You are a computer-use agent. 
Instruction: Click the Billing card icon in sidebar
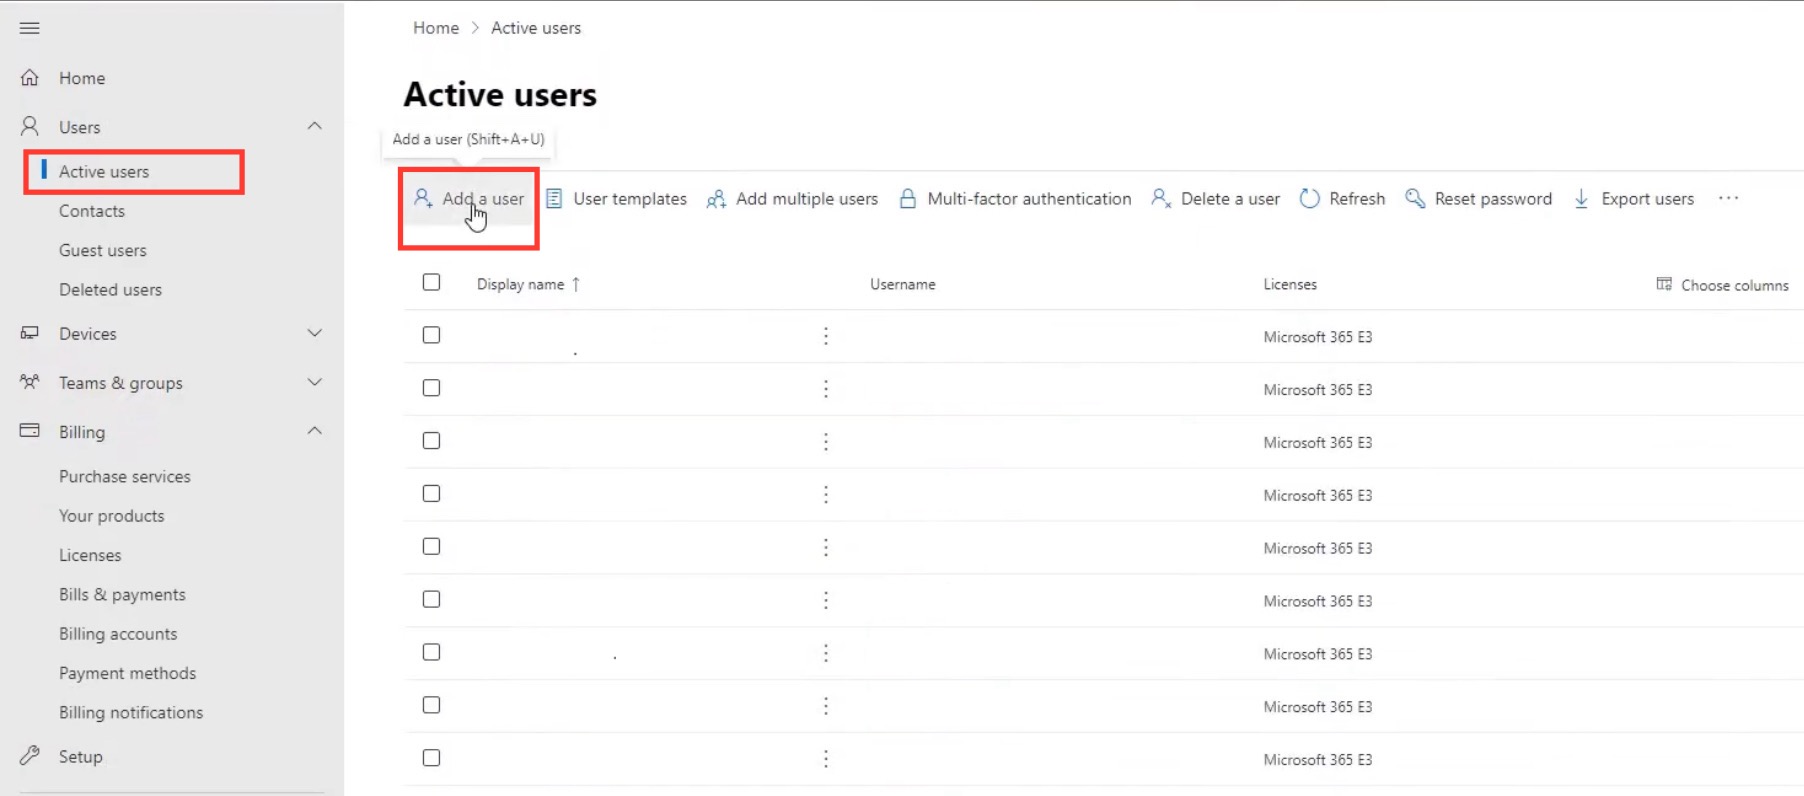click(30, 431)
